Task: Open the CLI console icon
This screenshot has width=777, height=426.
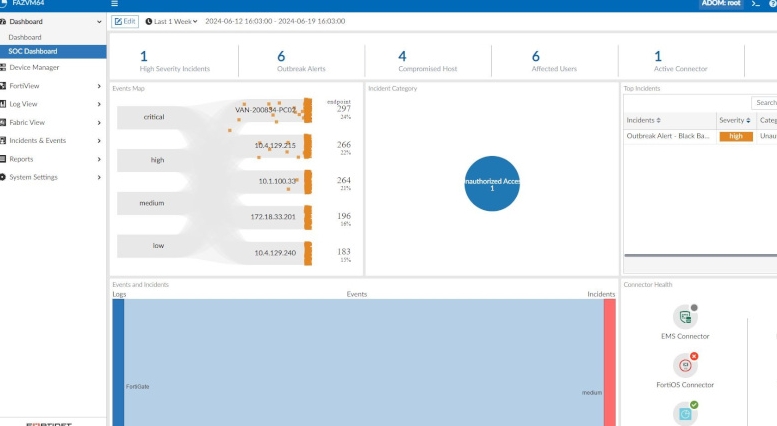Action: (756, 4)
